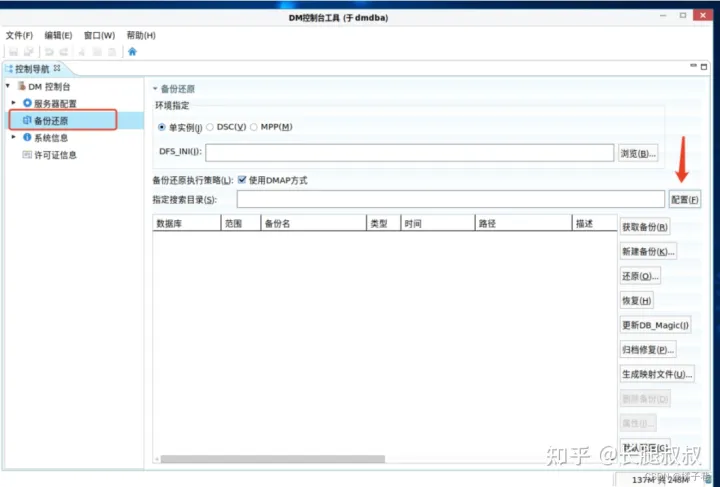
Task: Expand the 服务器配置 tree node
Action: pyautogui.click(x=13, y=103)
